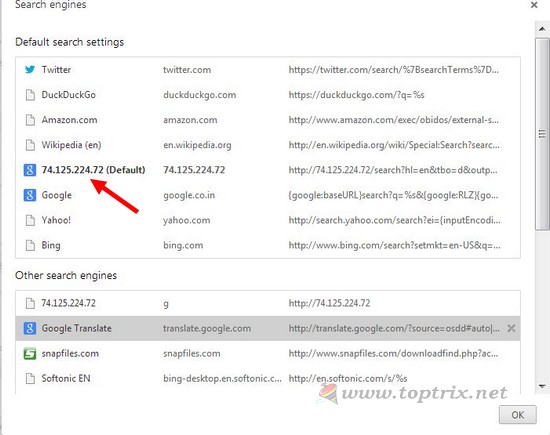The width and height of the screenshot is (550, 435).
Task: Click the page icon of the 74.125.224.72 g-keyword row
Action: point(30,303)
